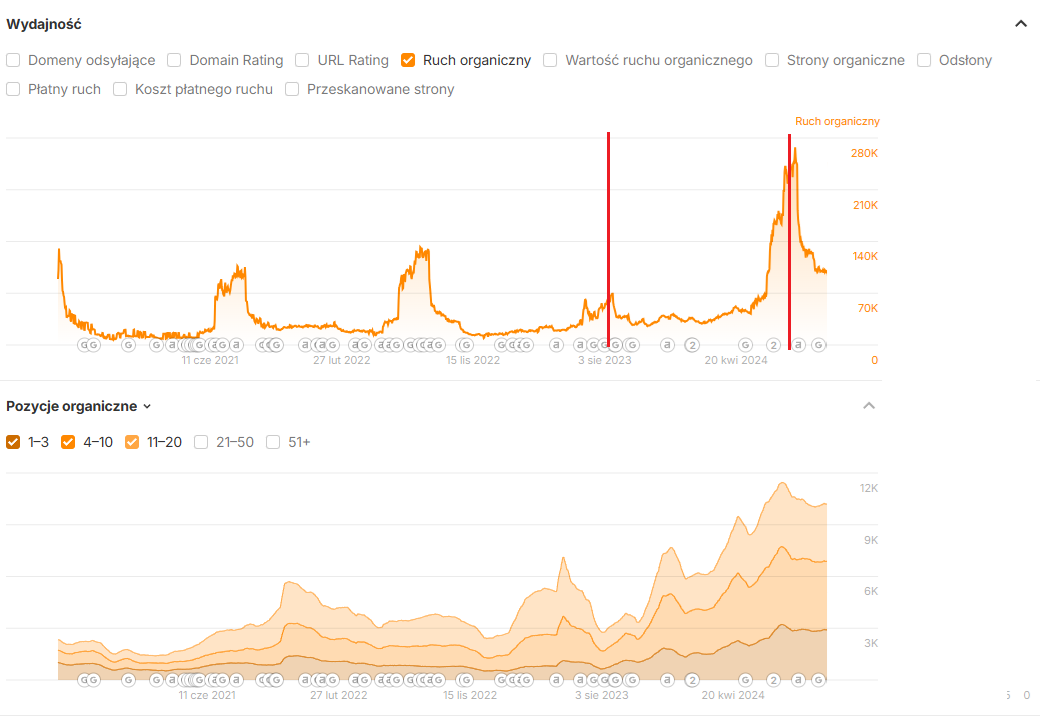The height and width of the screenshot is (725, 1040).
Task: Enable the Domeny odsyłające checkbox
Action: (x=14, y=60)
